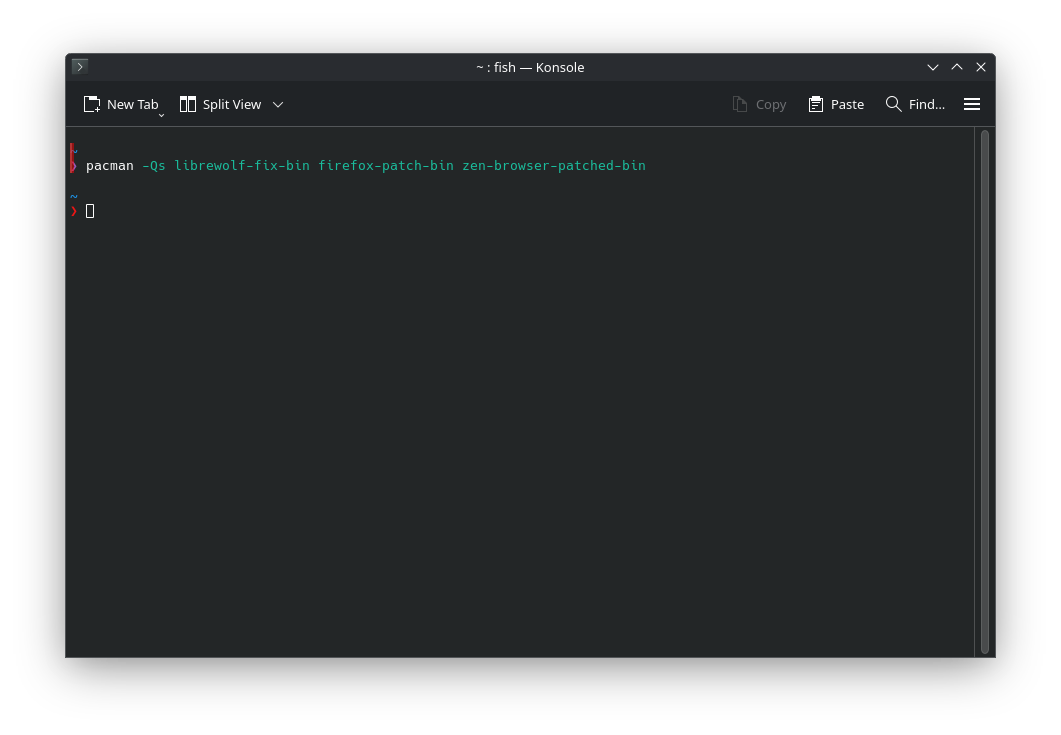Image resolution: width=1061 pixels, height=735 pixels.
Task: Click the Split View icon
Action: [188, 104]
